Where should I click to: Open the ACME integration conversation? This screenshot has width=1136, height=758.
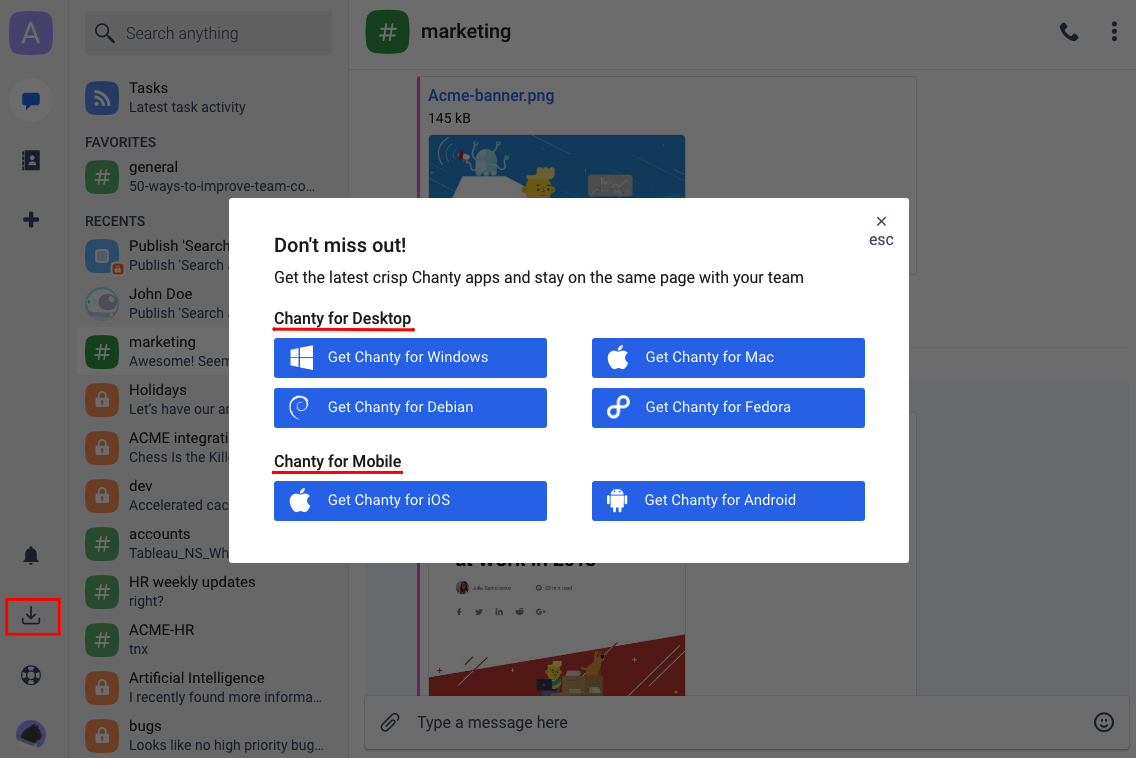tap(153, 448)
